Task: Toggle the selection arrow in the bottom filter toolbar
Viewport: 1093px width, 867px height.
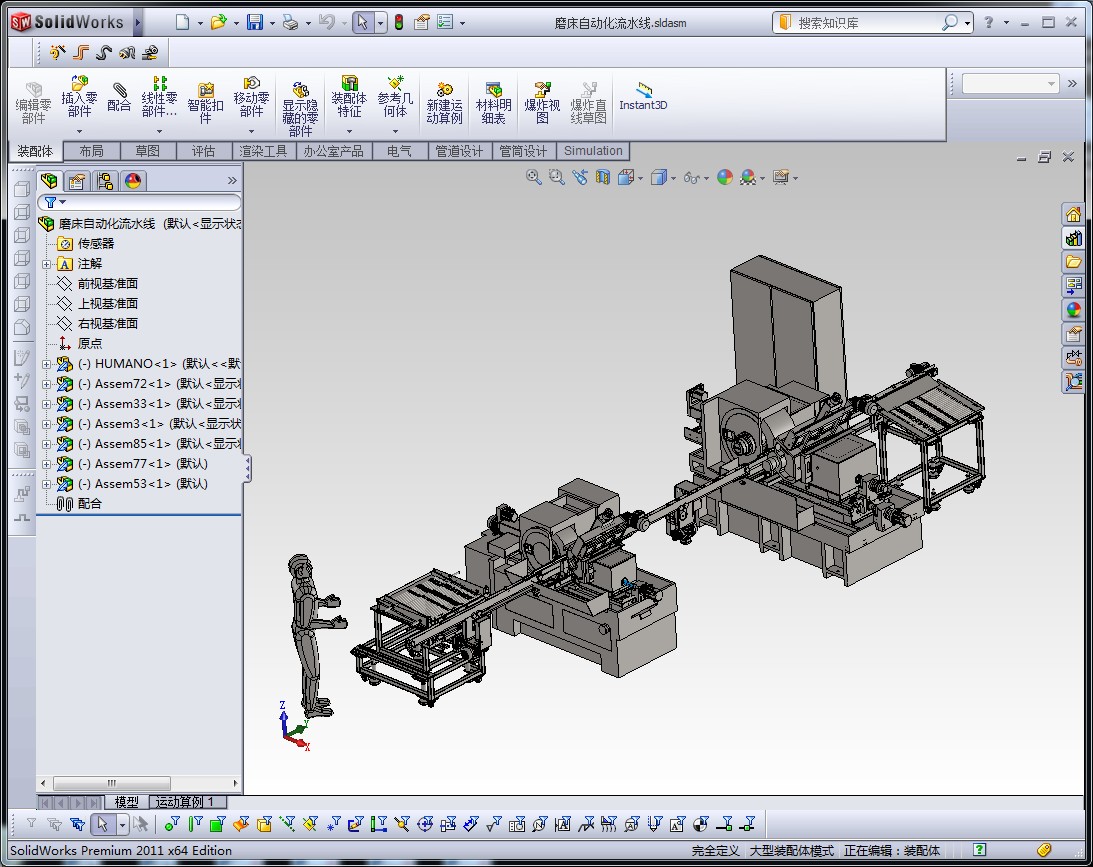Action: tap(101, 824)
